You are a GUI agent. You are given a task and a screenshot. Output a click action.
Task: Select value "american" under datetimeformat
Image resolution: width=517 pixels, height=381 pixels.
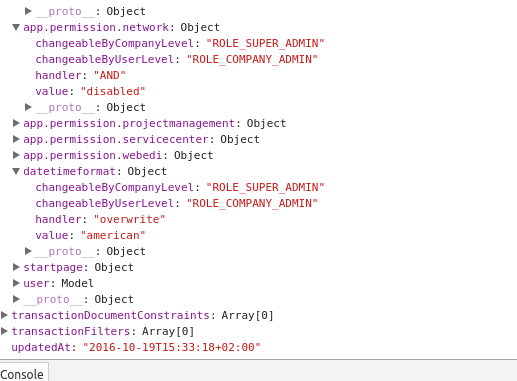113,235
